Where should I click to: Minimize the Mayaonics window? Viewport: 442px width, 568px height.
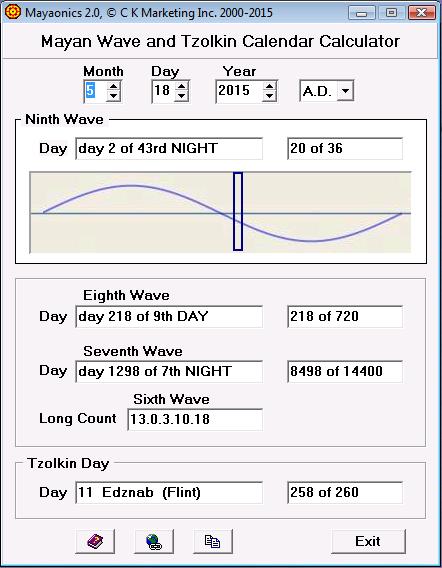tap(362, 13)
